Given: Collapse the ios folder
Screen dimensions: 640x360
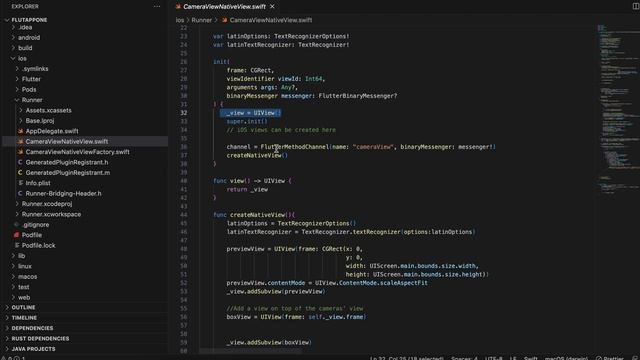Looking at the screenshot, I should click(x=22, y=58).
